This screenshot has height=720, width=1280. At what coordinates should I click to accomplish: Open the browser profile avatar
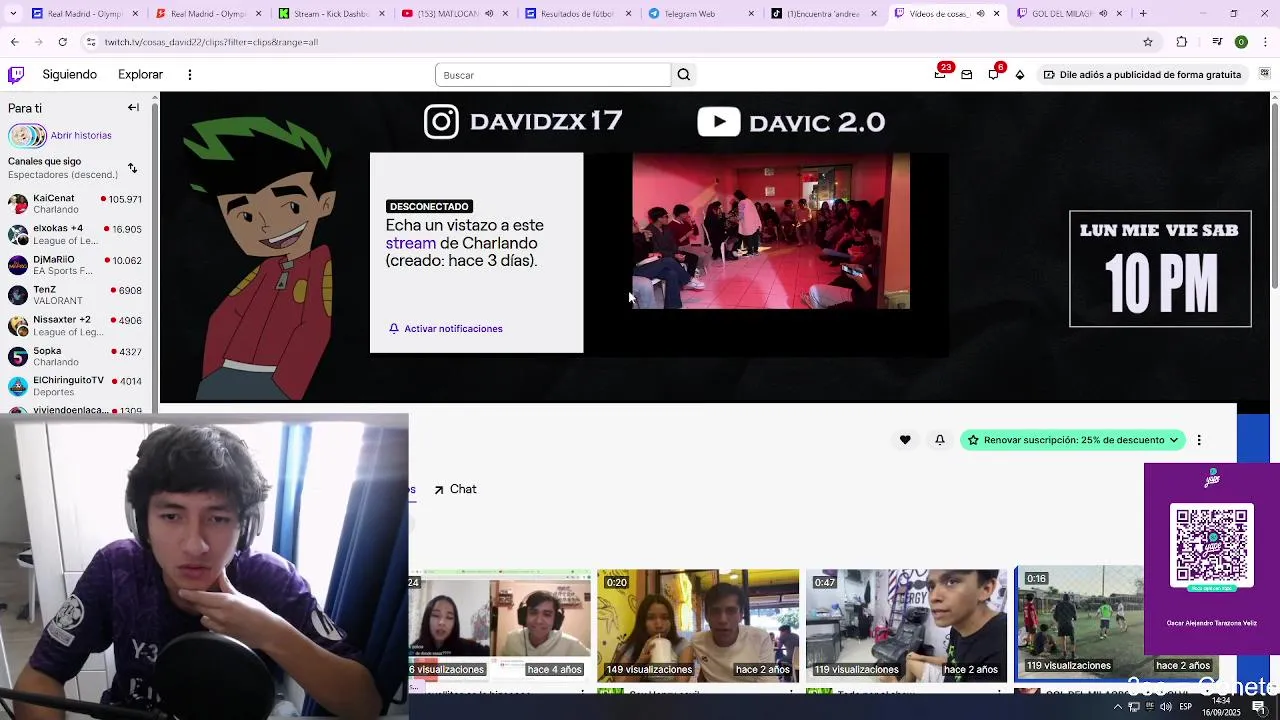click(x=1241, y=42)
